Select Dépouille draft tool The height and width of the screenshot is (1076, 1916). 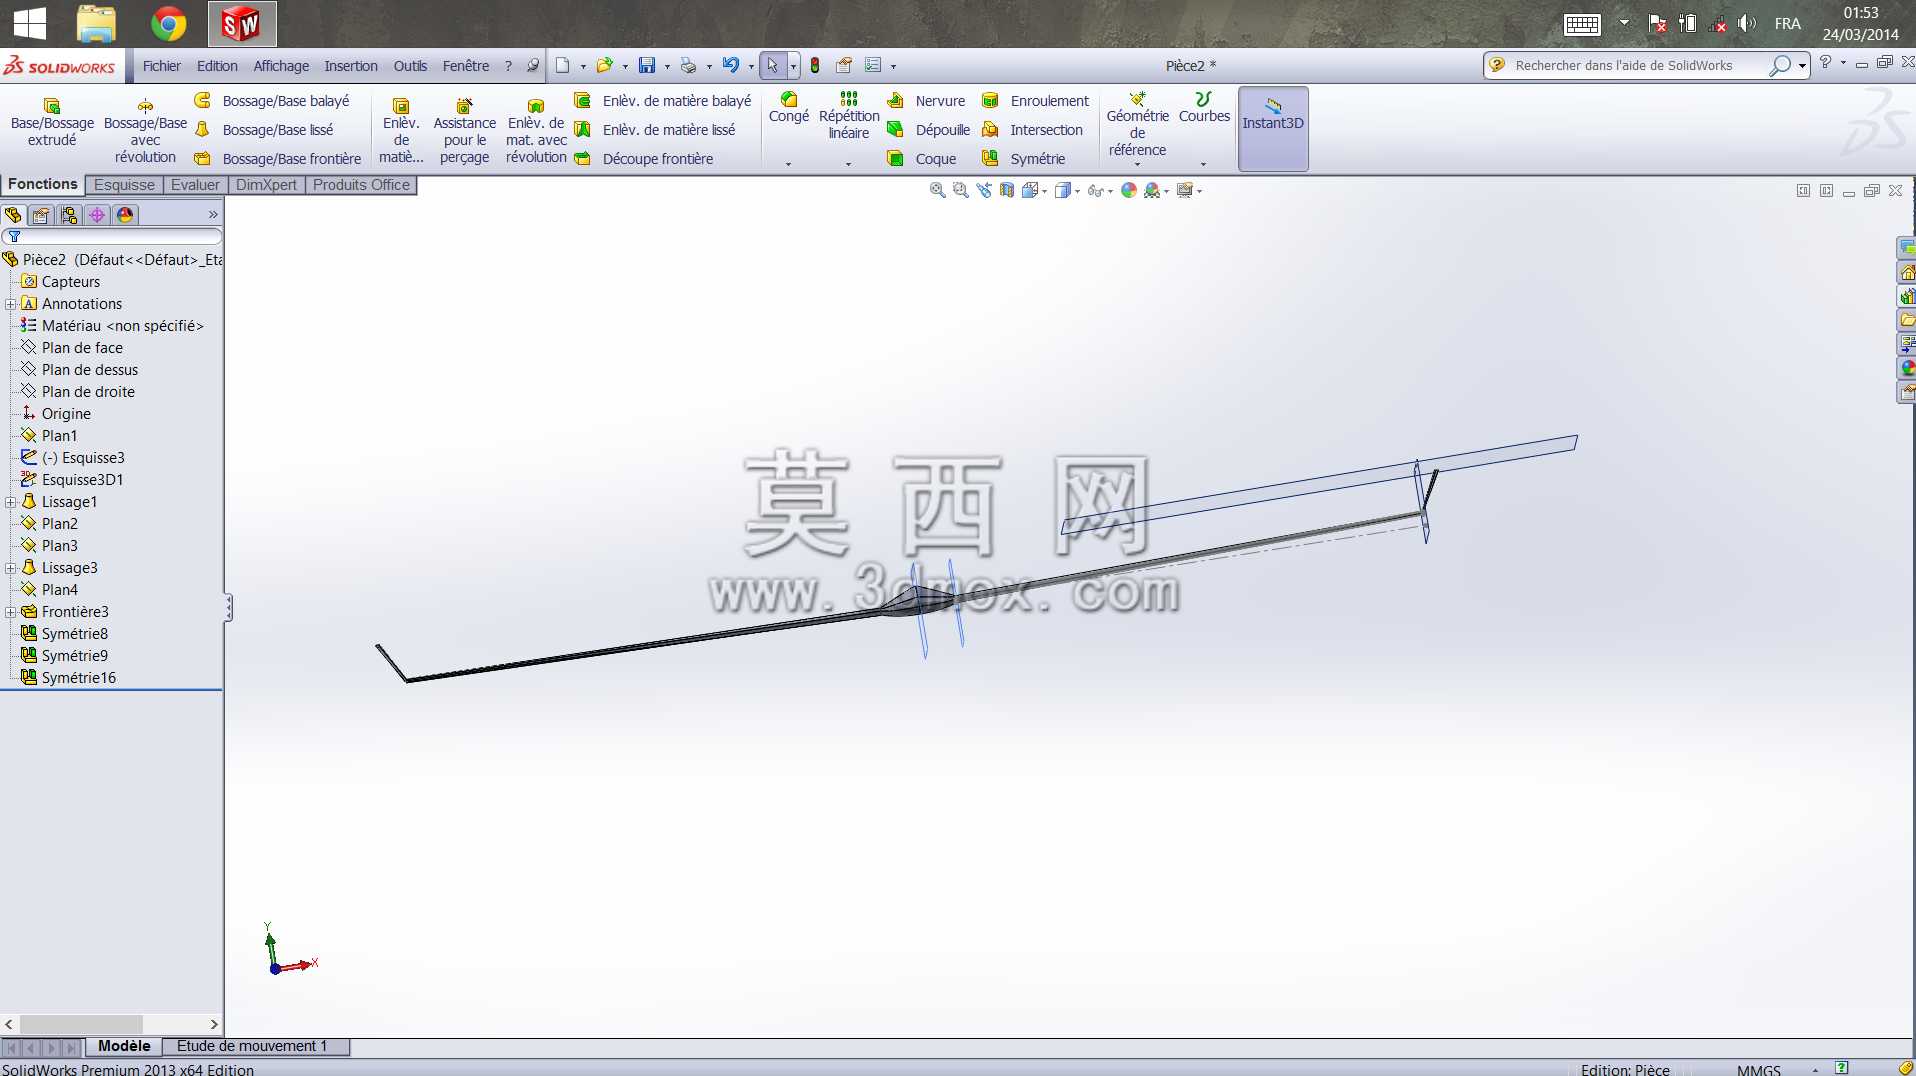point(929,130)
